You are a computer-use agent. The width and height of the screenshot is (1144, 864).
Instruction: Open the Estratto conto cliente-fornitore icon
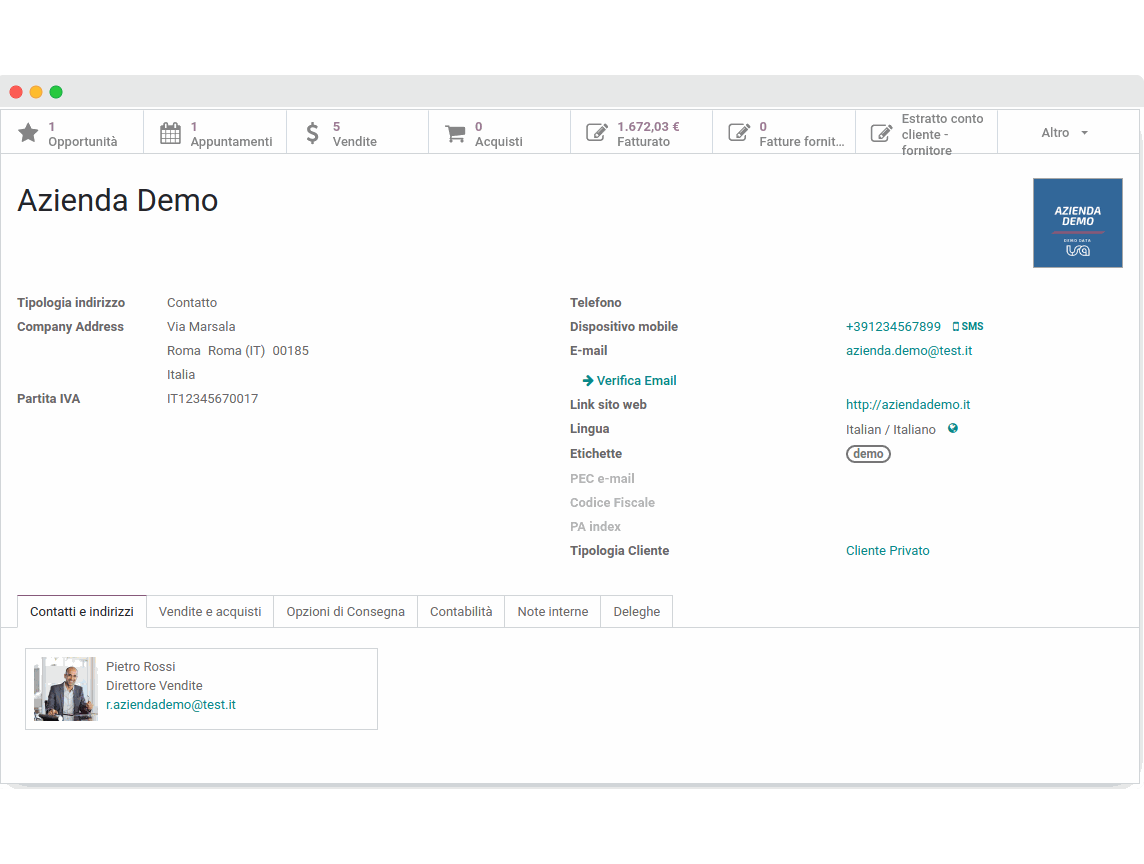pyautogui.click(x=881, y=131)
